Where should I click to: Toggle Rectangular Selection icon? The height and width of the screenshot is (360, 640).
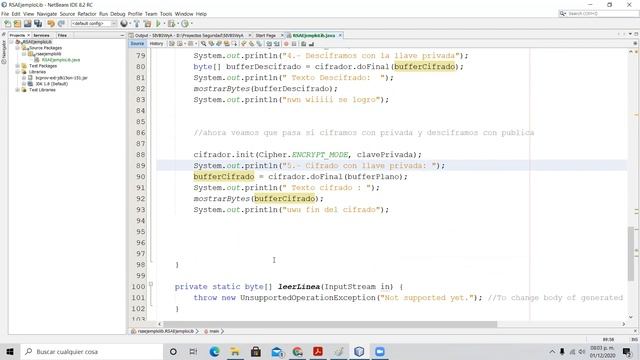[x=234, y=44]
